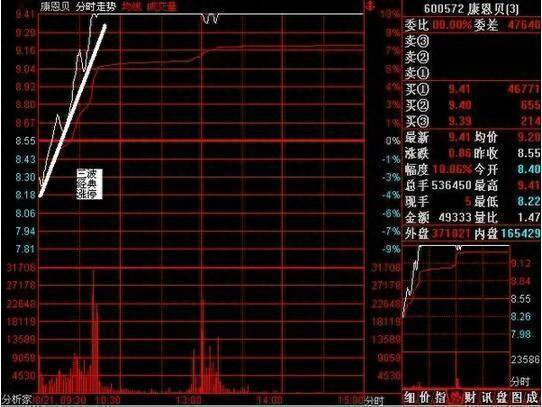This screenshot has width=542, height=407.
Task: Click the 最低 value 8.22
Action: [x=529, y=201]
